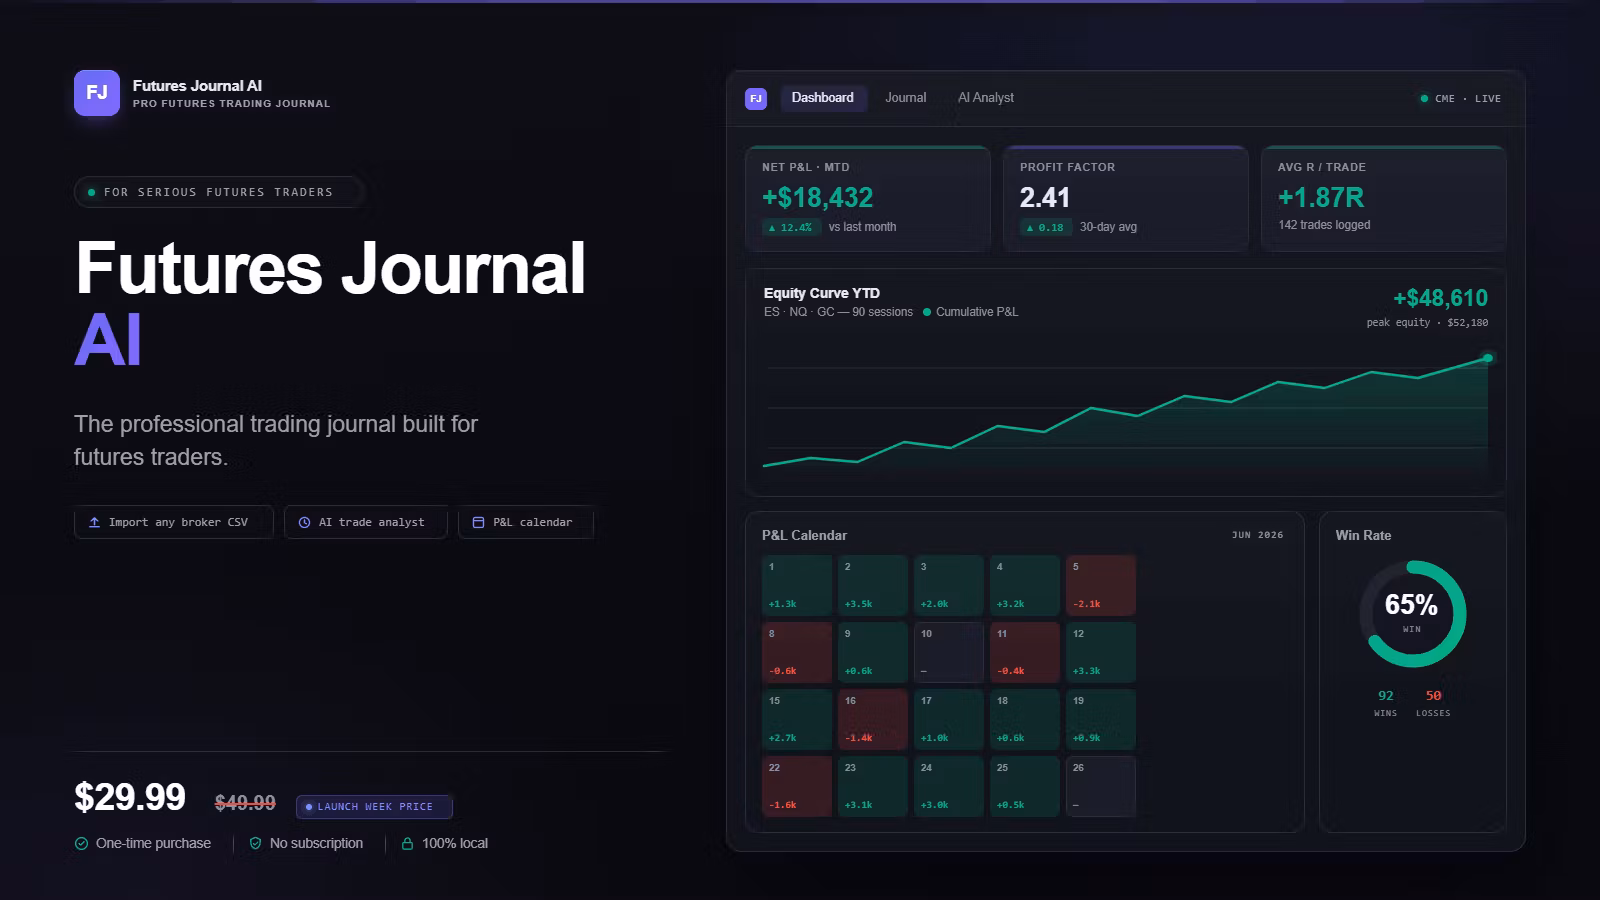
Task: Select calendar day 5 with -2.1k
Action: pos(1101,585)
